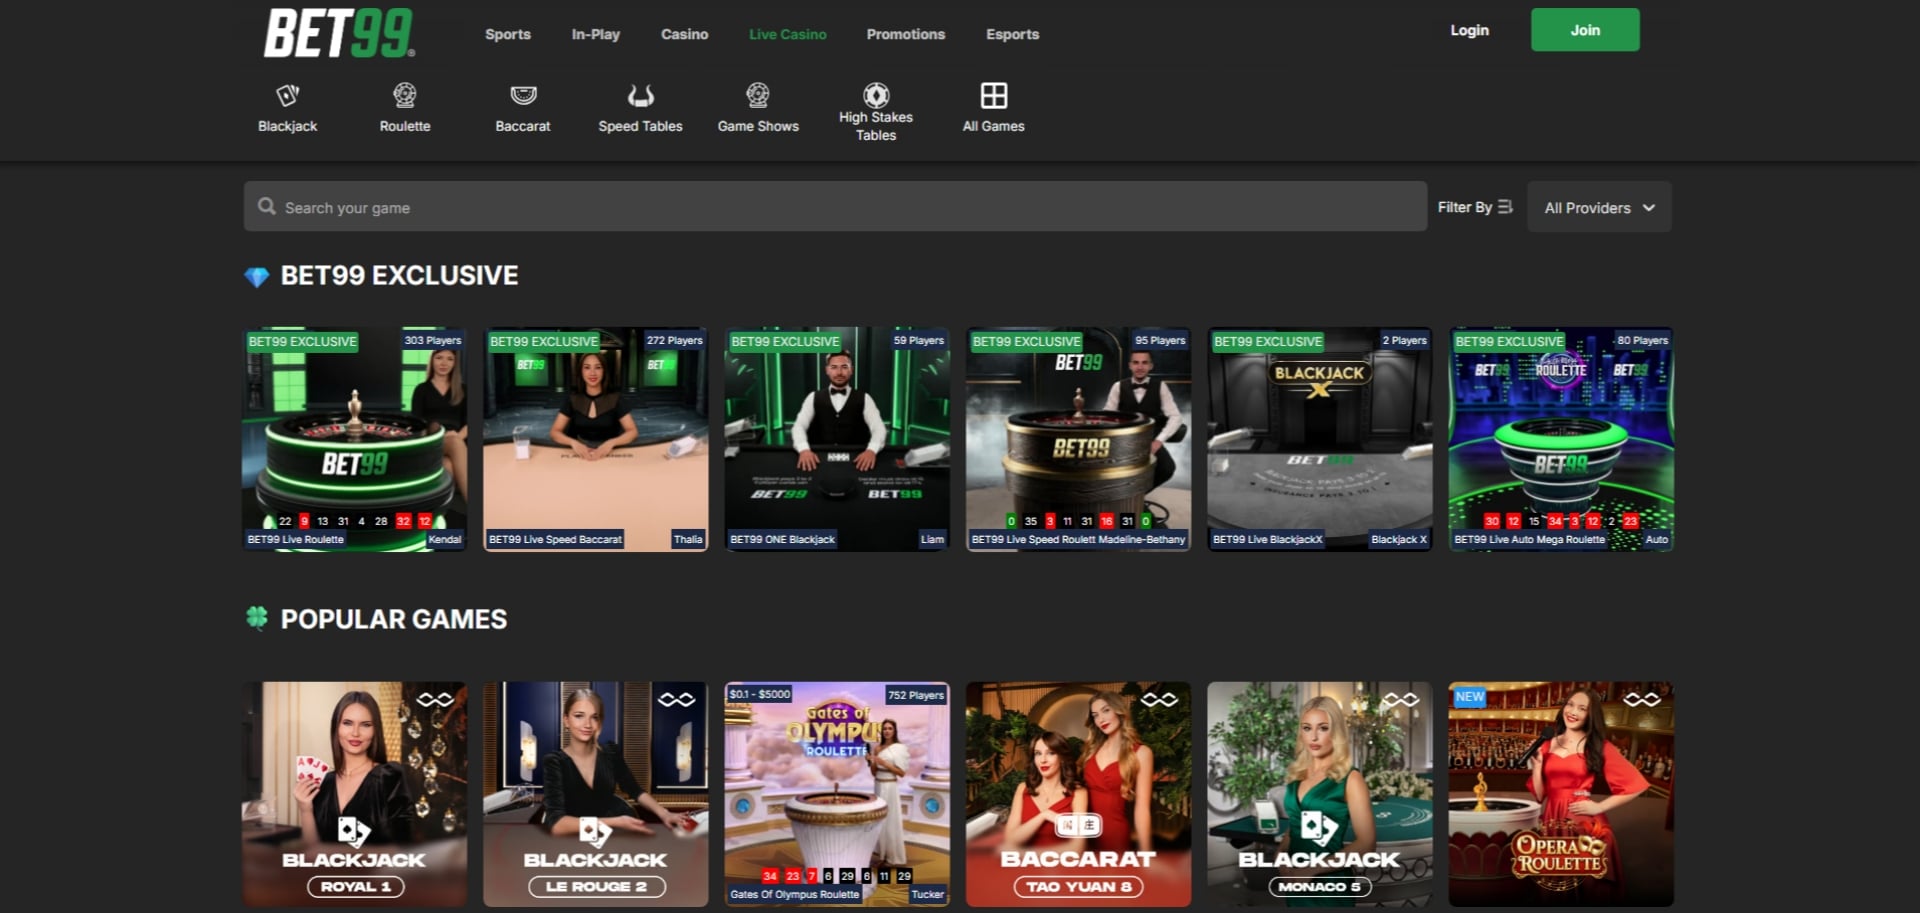Select the Roulette wheel category icon

tap(405, 95)
